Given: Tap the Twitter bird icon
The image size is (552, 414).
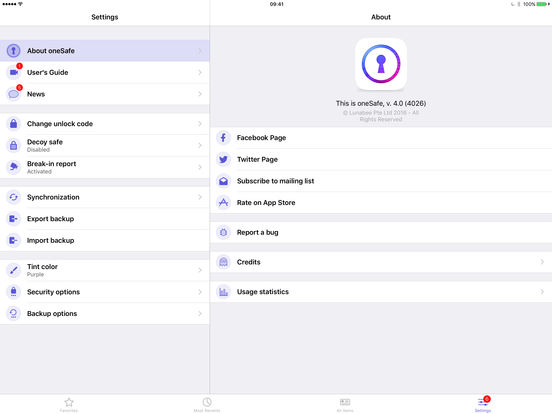Looking at the screenshot, I should click(x=223, y=159).
